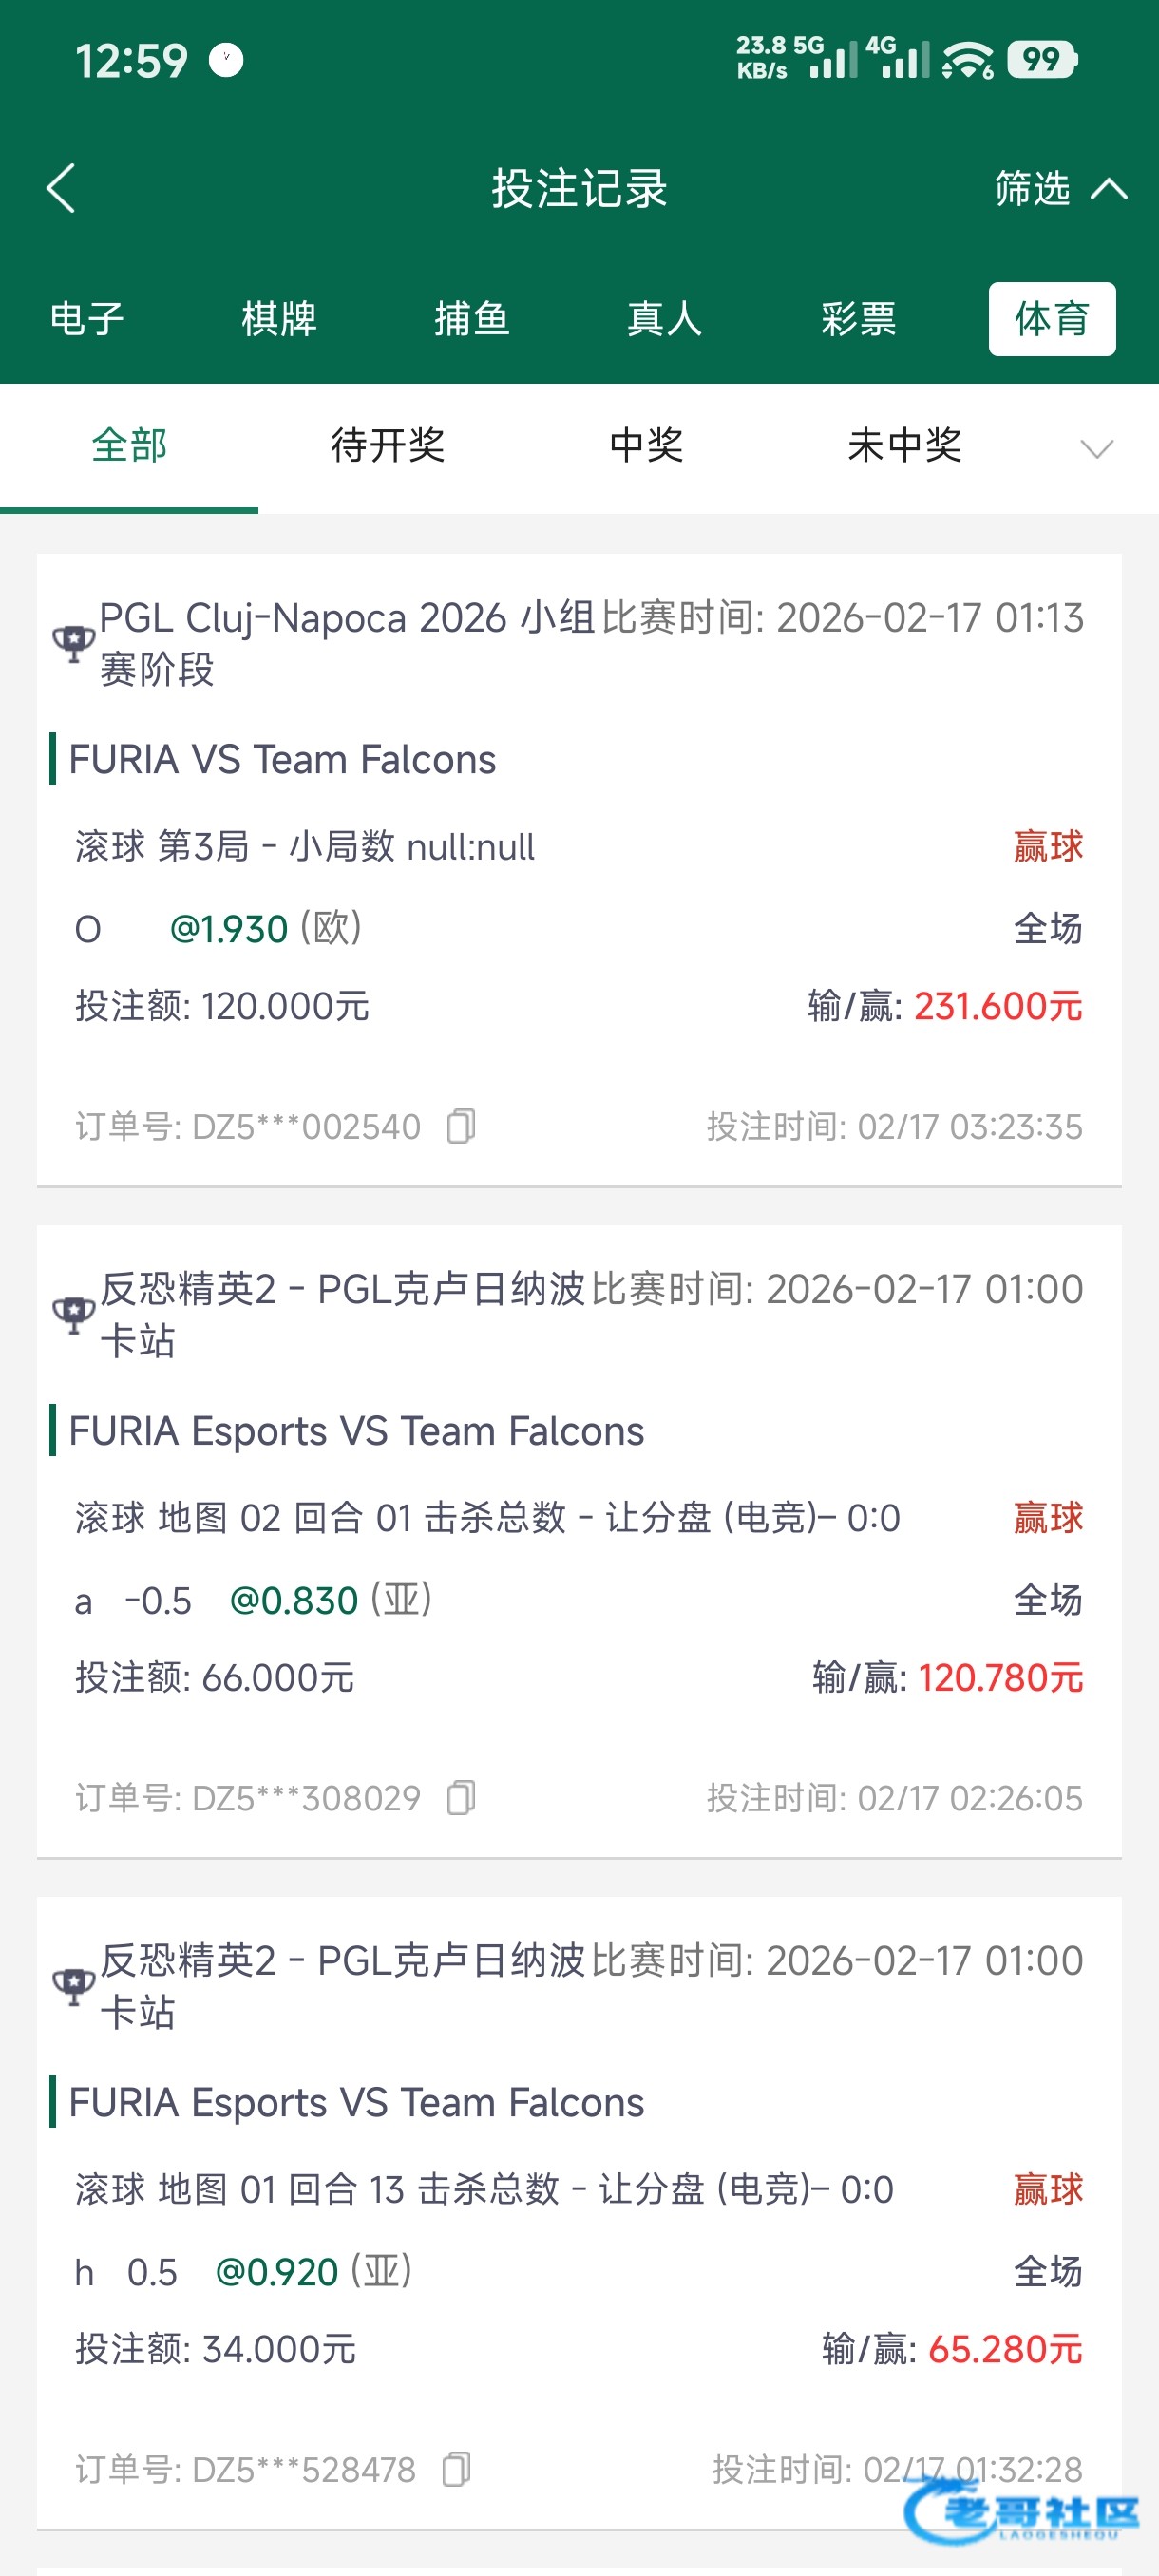Show 未中奖 losing bets

pyautogui.click(x=904, y=445)
